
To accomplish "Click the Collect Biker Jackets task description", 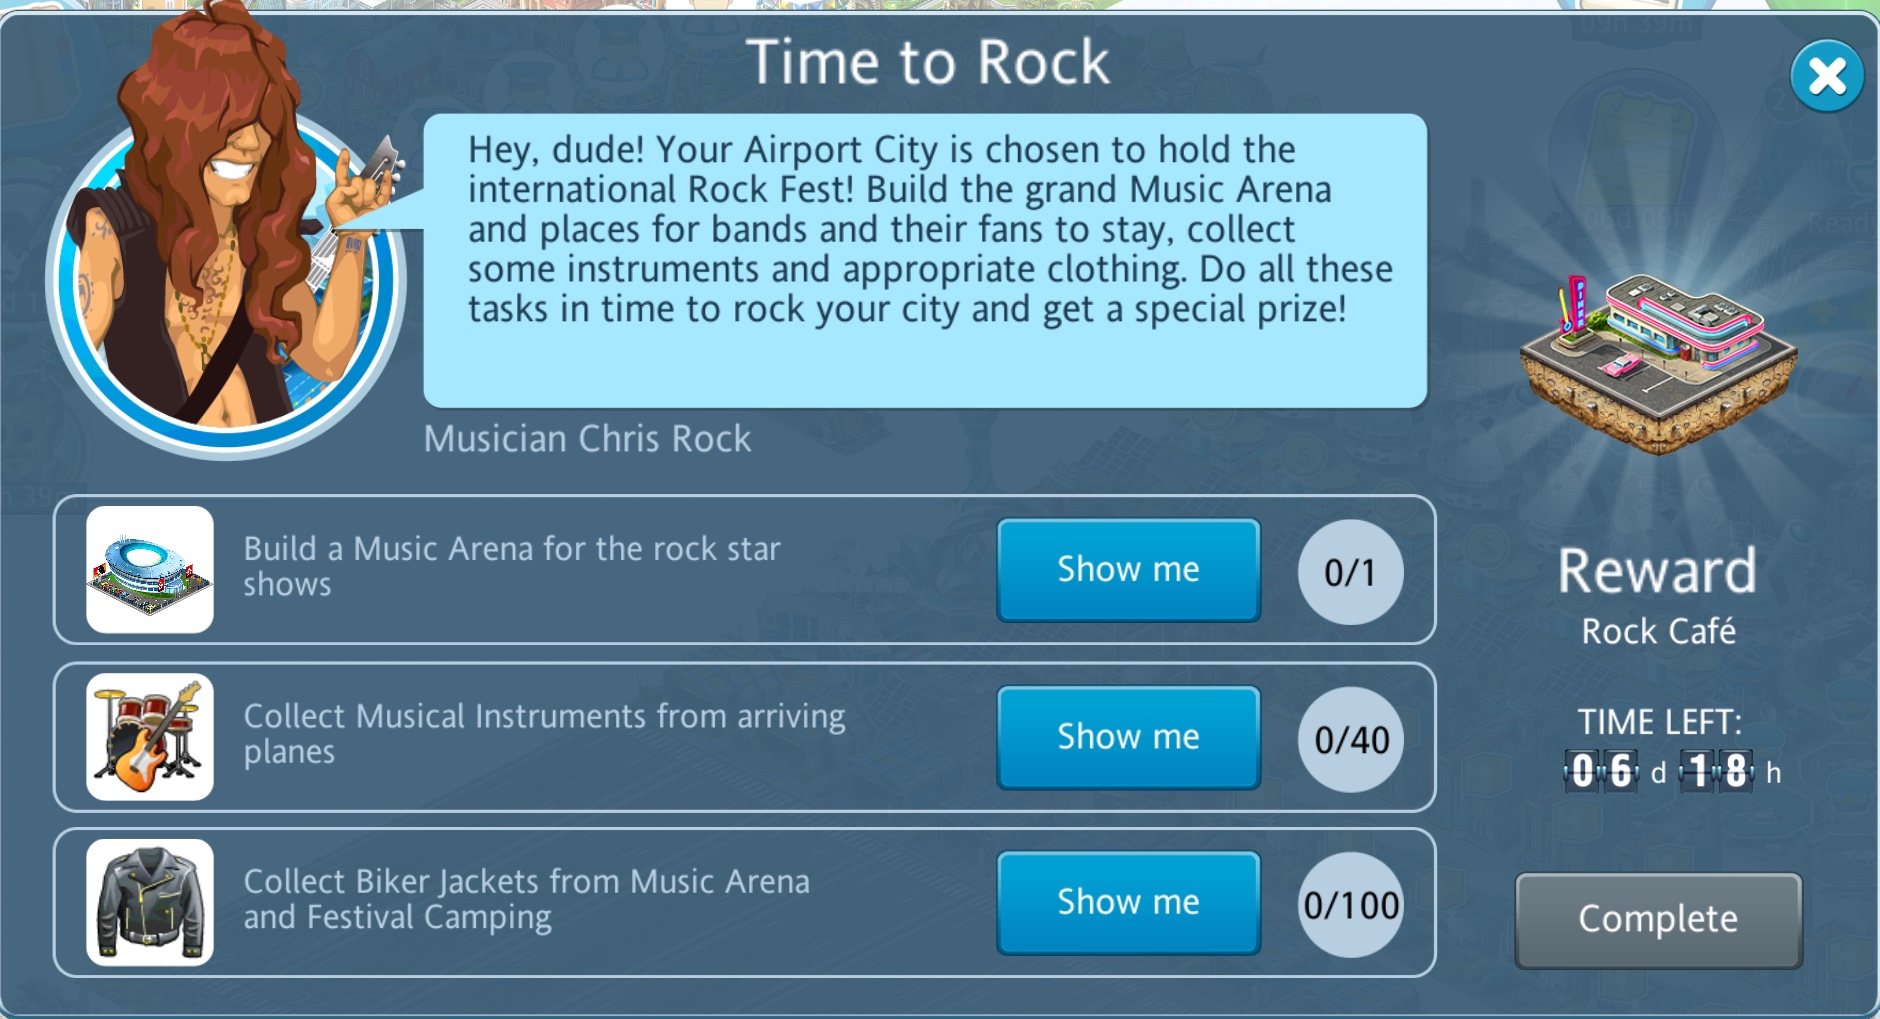I will (x=526, y=899).
